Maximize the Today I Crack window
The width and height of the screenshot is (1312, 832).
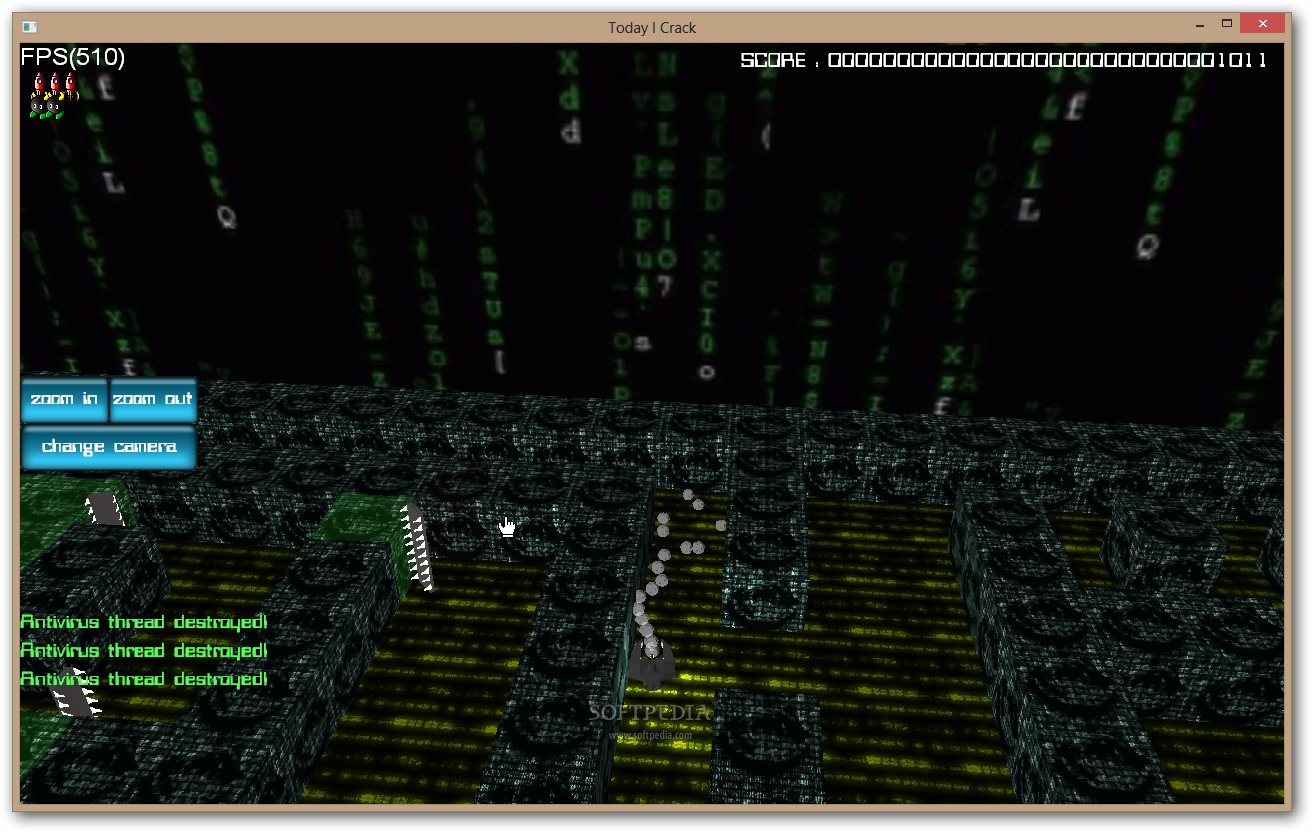[1226, 23]
